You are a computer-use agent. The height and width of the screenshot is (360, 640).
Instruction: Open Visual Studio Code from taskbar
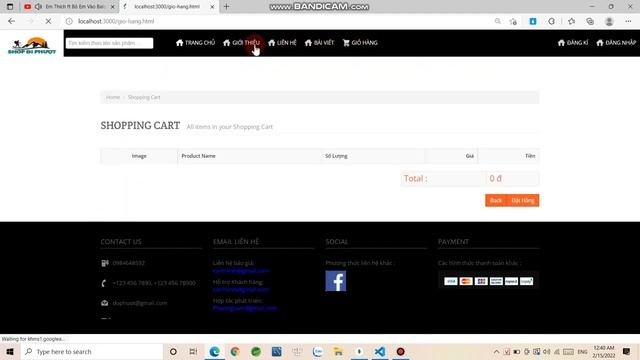[380, 351]
